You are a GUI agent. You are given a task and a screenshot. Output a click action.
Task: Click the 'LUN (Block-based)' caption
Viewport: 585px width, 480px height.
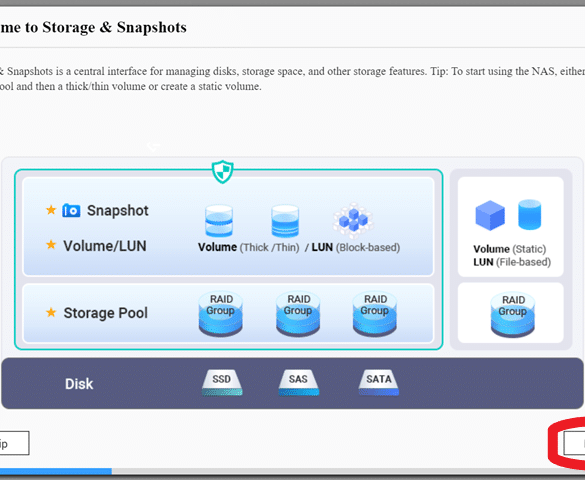tap(356, 247)
